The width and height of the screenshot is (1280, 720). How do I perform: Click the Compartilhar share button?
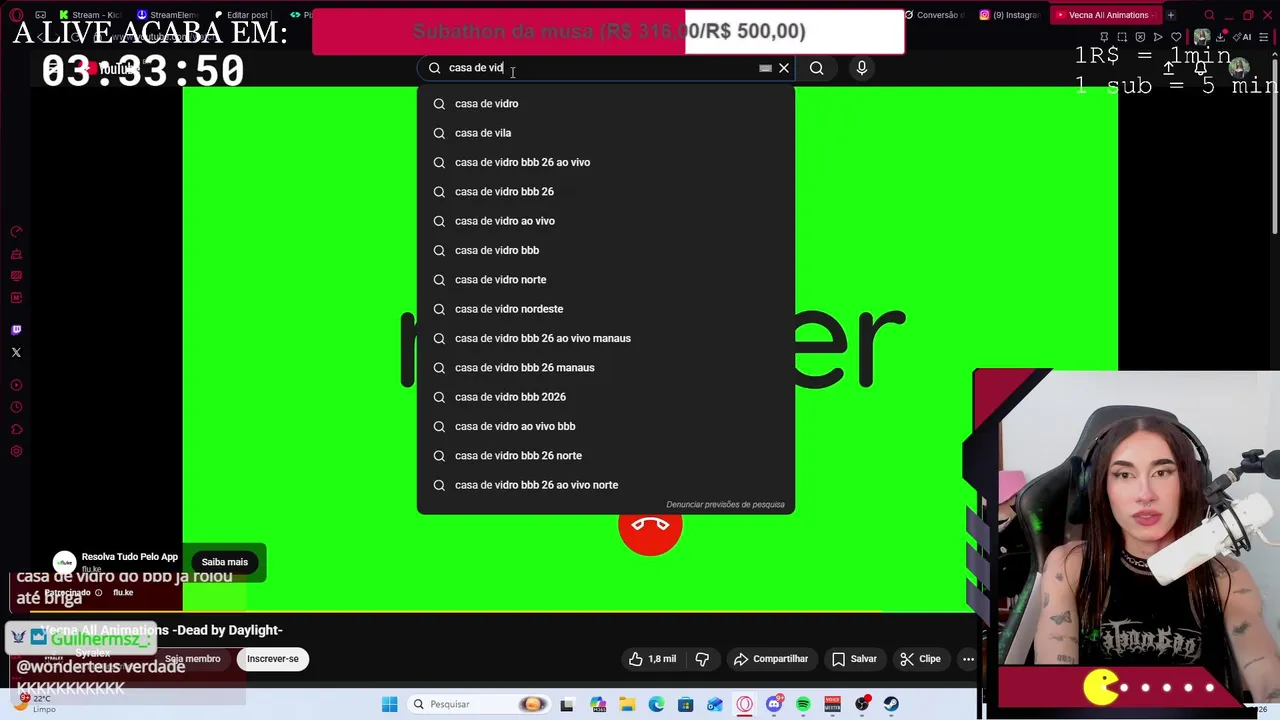click(770, 659)
